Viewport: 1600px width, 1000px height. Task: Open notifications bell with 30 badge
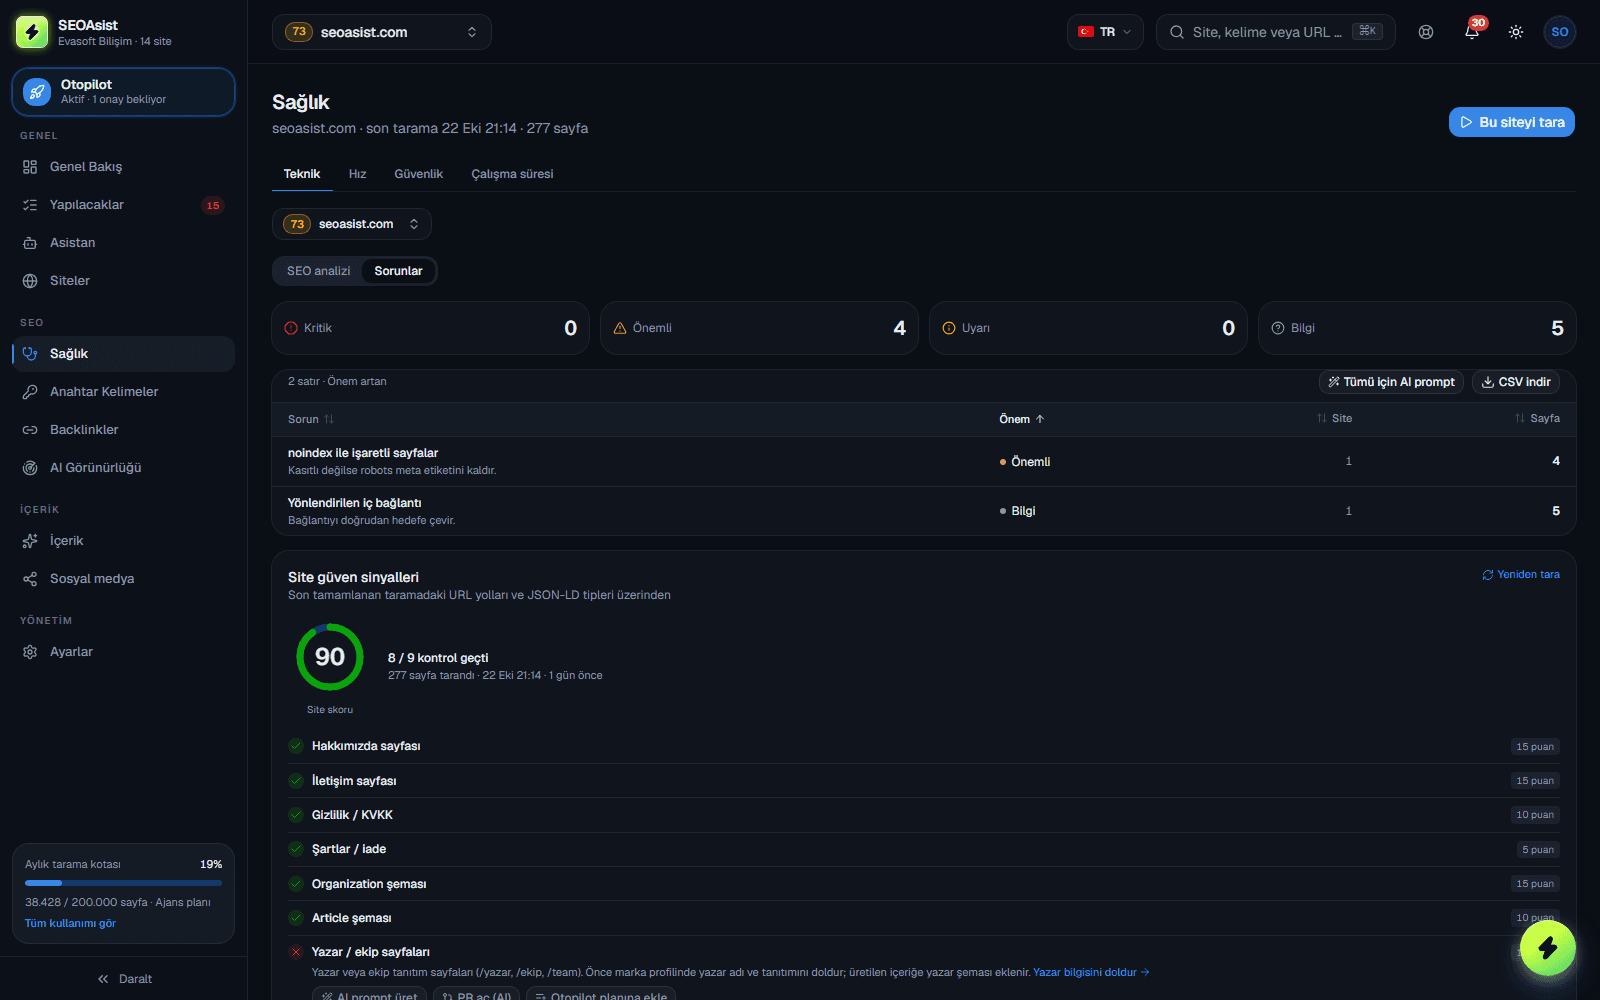(1472, 32)
